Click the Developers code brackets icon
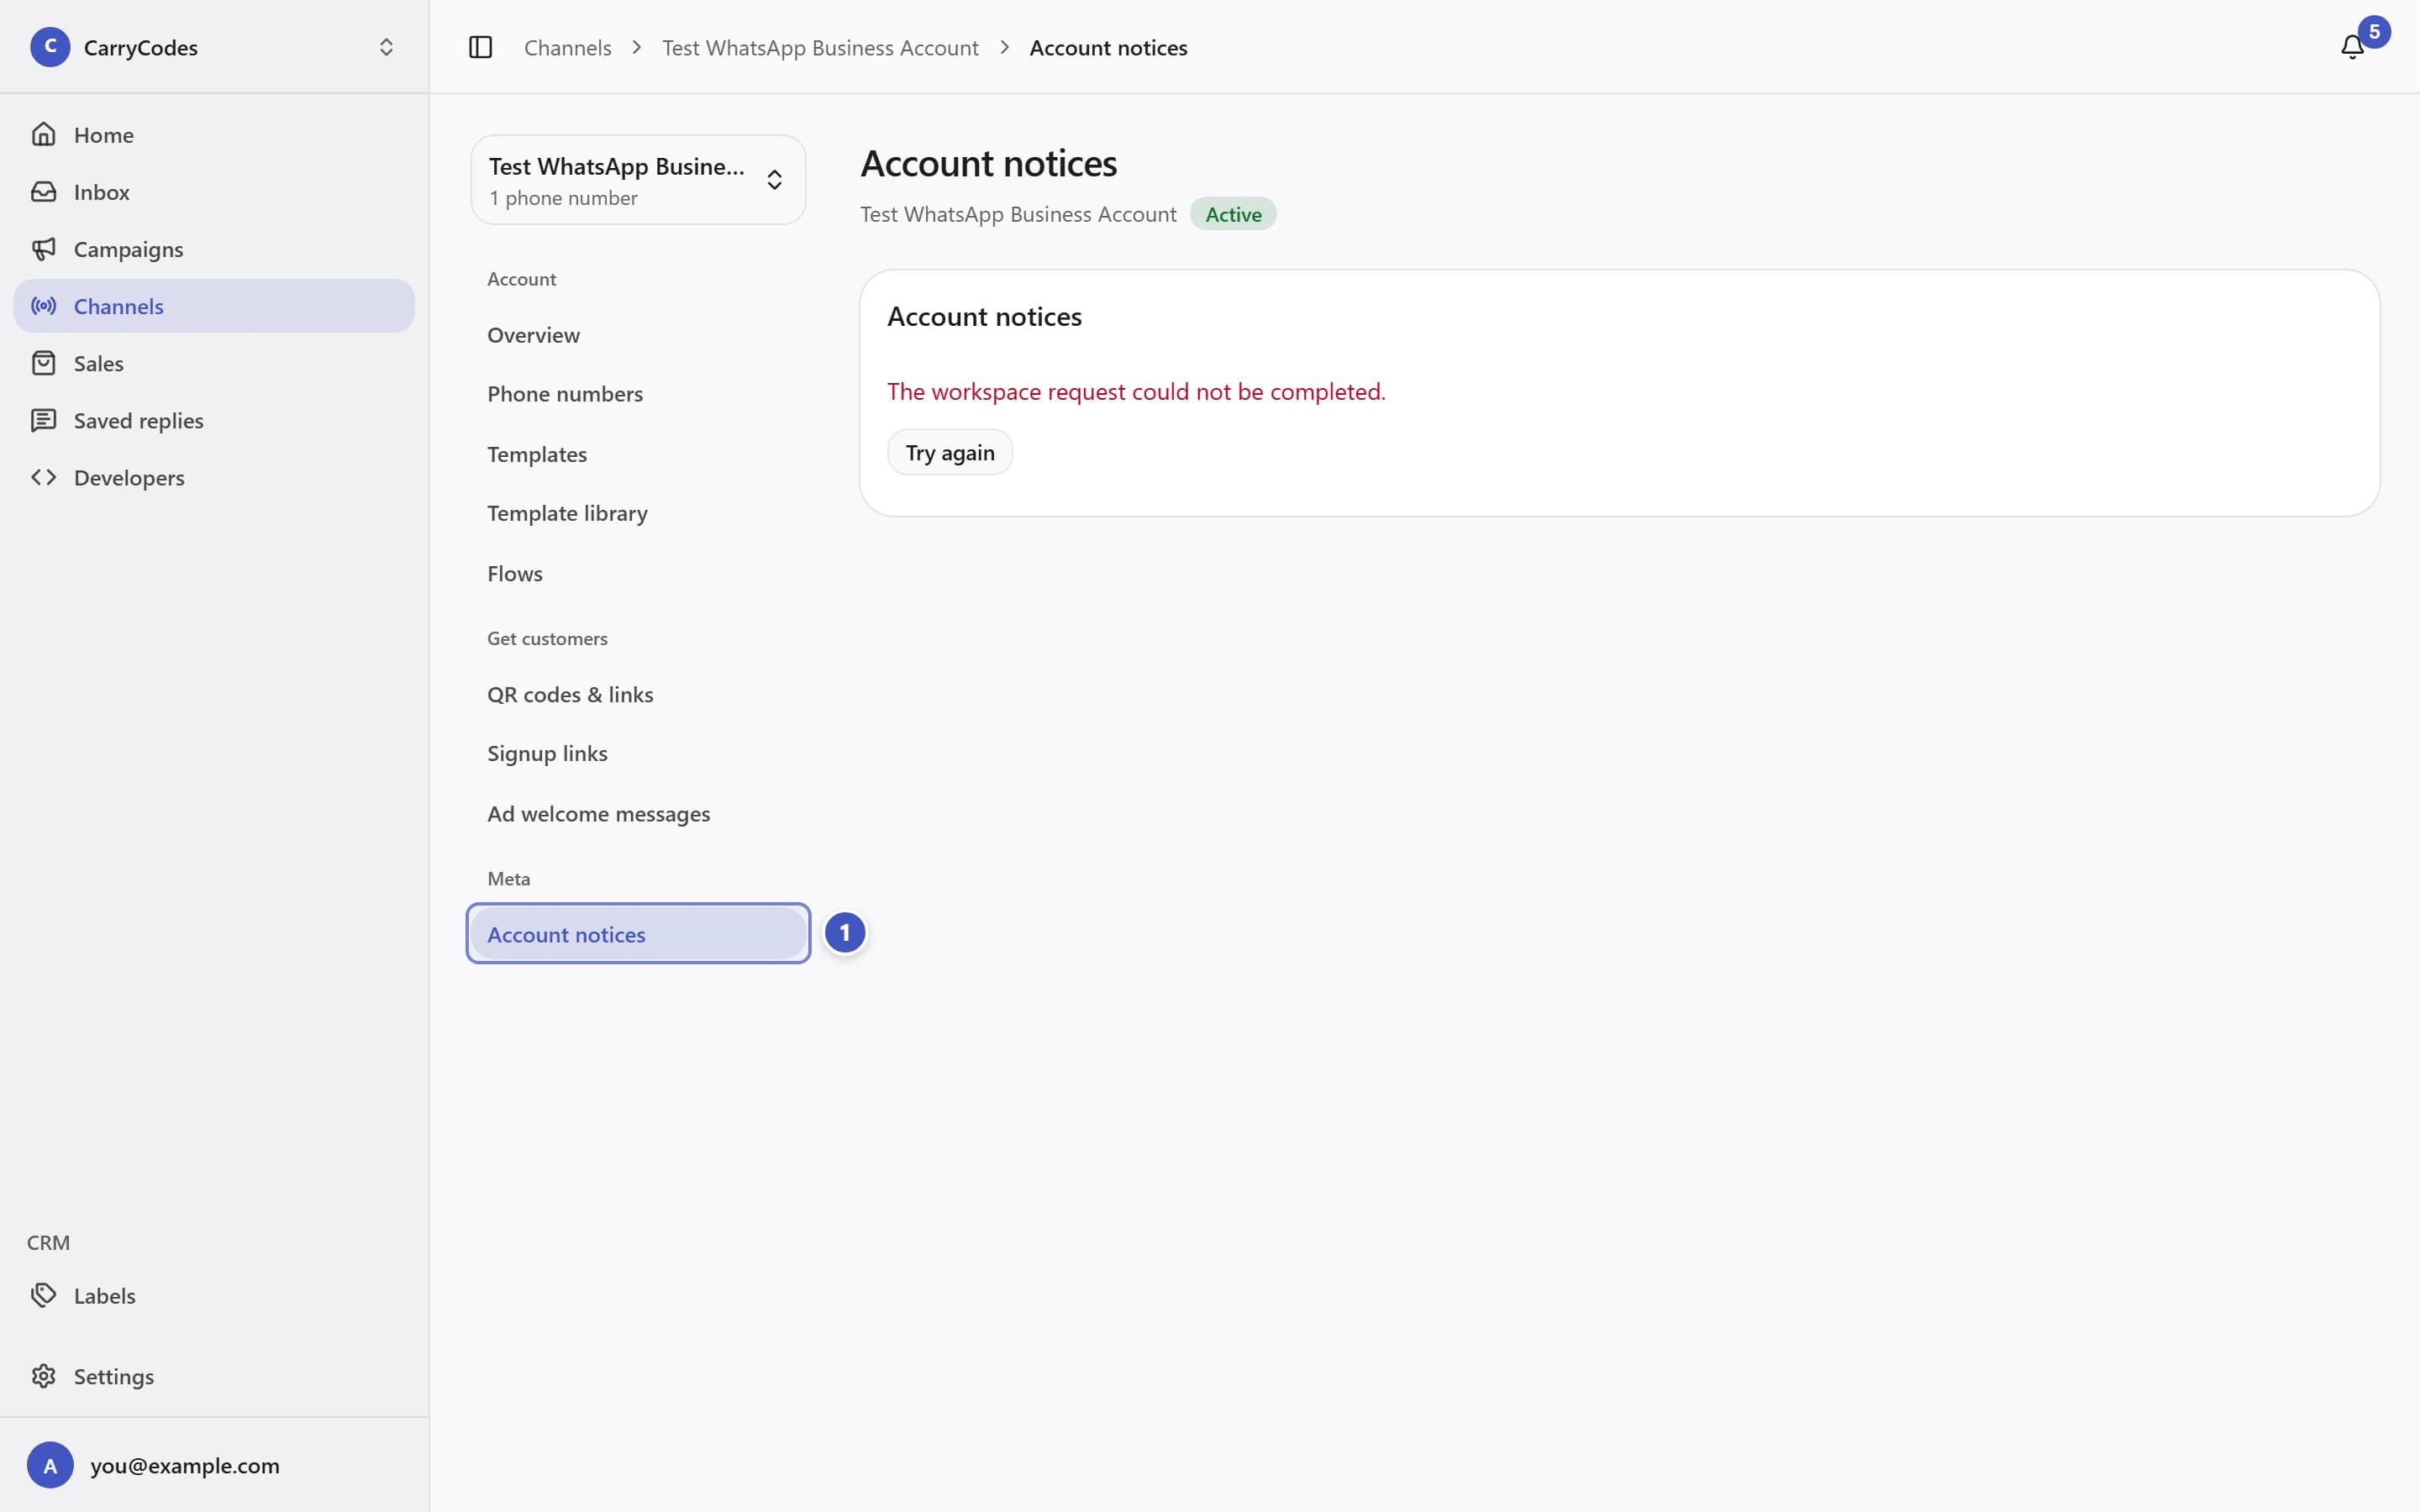This screenshot has height=1512, width=2420. [x=43, y=477]
